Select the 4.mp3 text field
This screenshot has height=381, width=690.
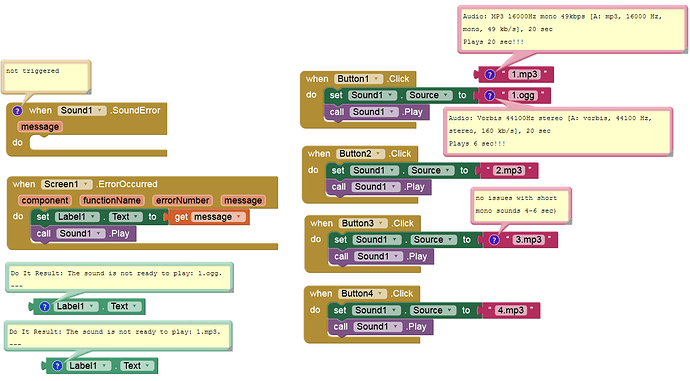(x=511, y=310)
